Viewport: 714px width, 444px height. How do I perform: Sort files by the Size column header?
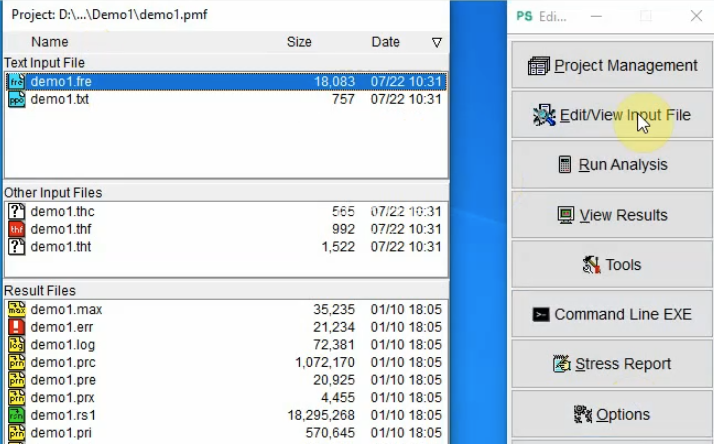pyautogui.click(x=299, y=42)
